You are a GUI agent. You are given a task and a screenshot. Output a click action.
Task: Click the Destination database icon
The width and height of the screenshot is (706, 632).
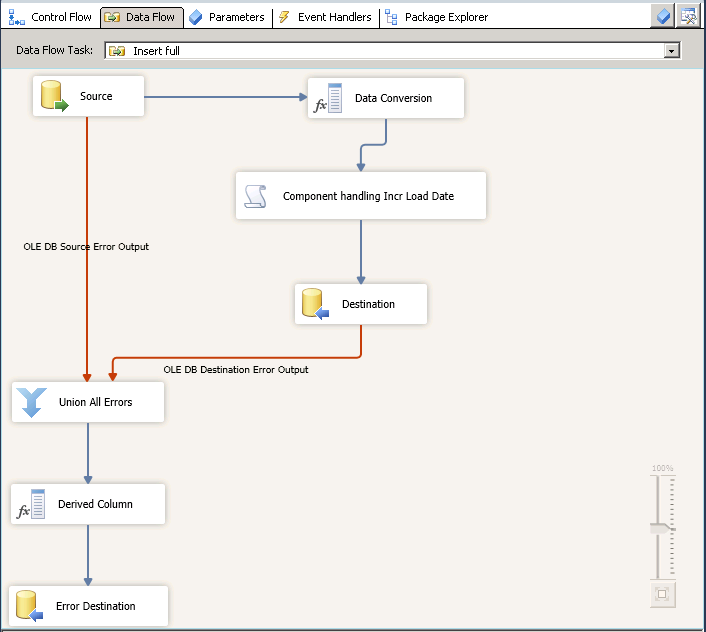[316, 305]
